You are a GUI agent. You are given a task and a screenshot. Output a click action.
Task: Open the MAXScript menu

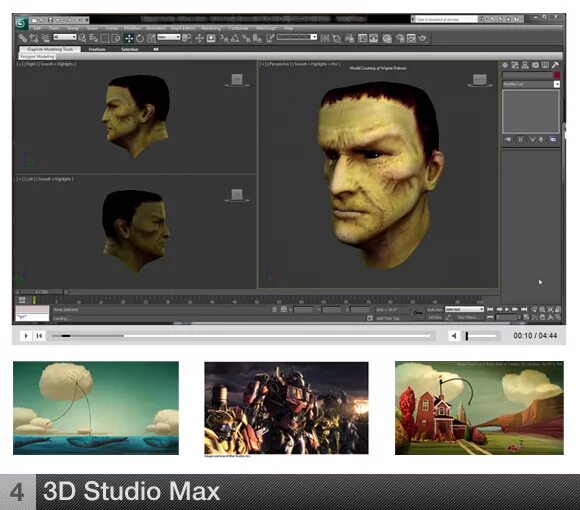[x=266, y=28]
